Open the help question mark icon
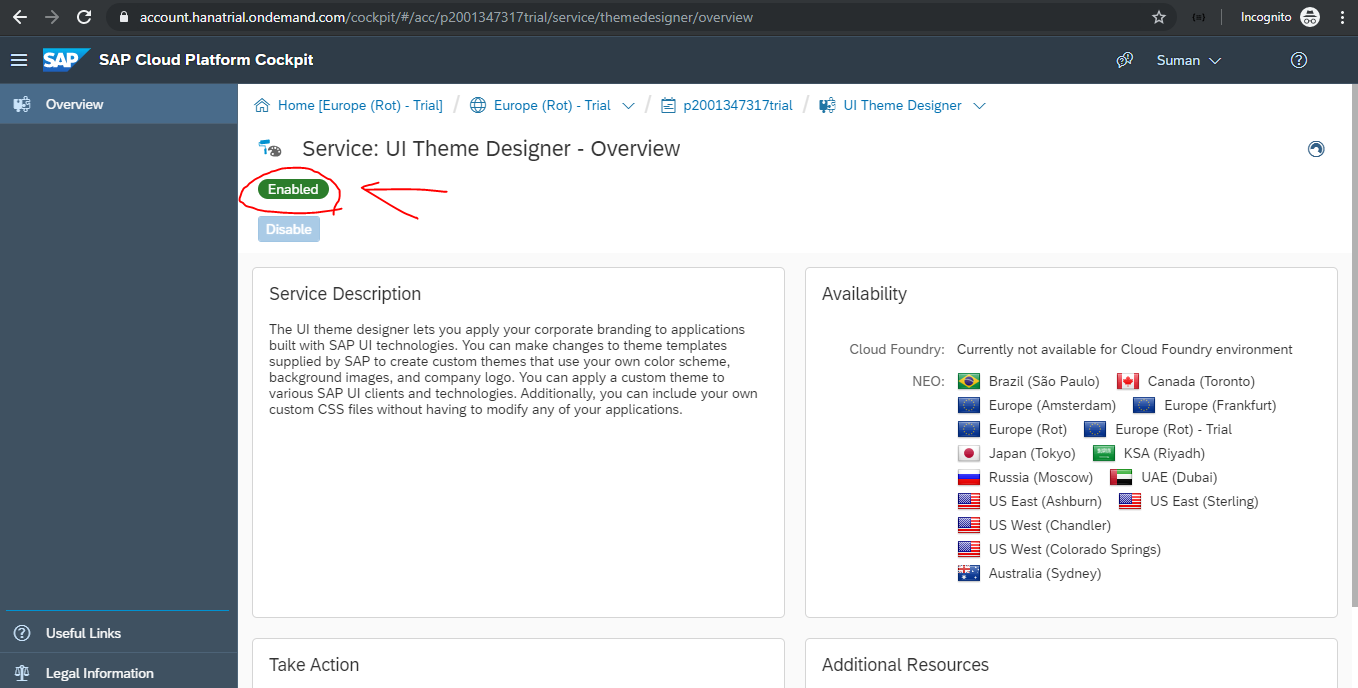 [1299, 60]
